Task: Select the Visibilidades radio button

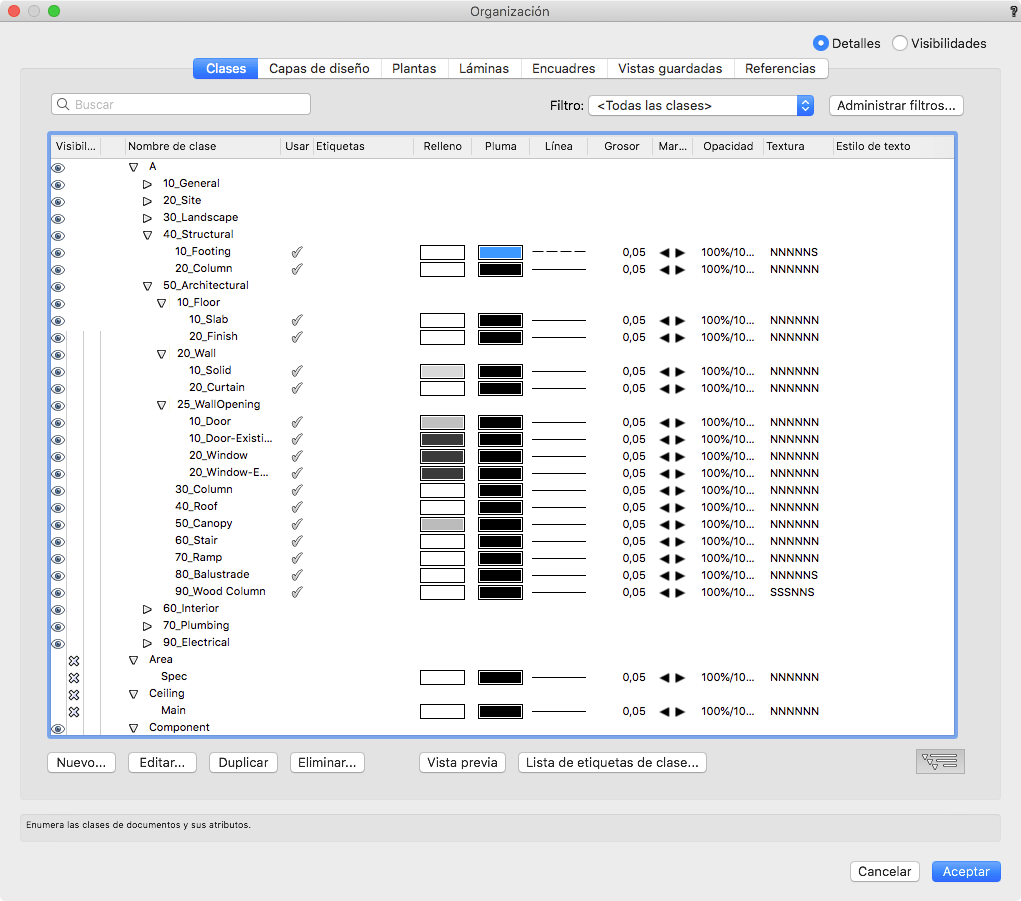Action: (900, 43)
